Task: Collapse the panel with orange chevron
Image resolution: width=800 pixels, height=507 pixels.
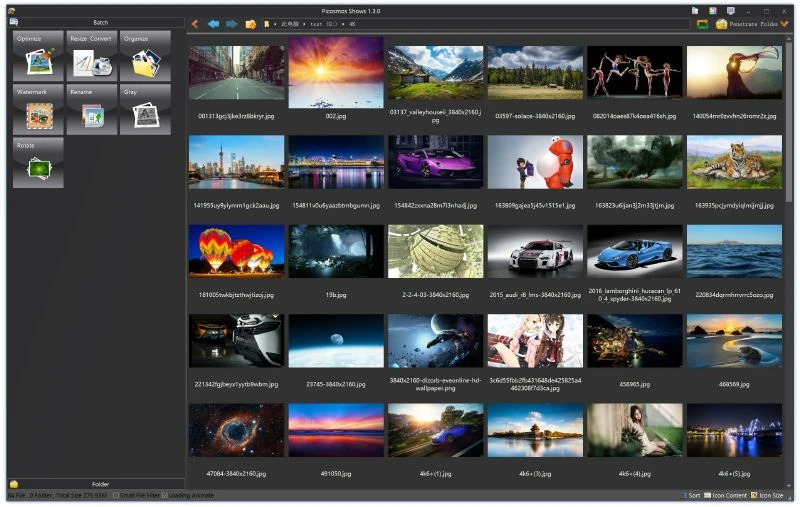Action: [195, 24]
